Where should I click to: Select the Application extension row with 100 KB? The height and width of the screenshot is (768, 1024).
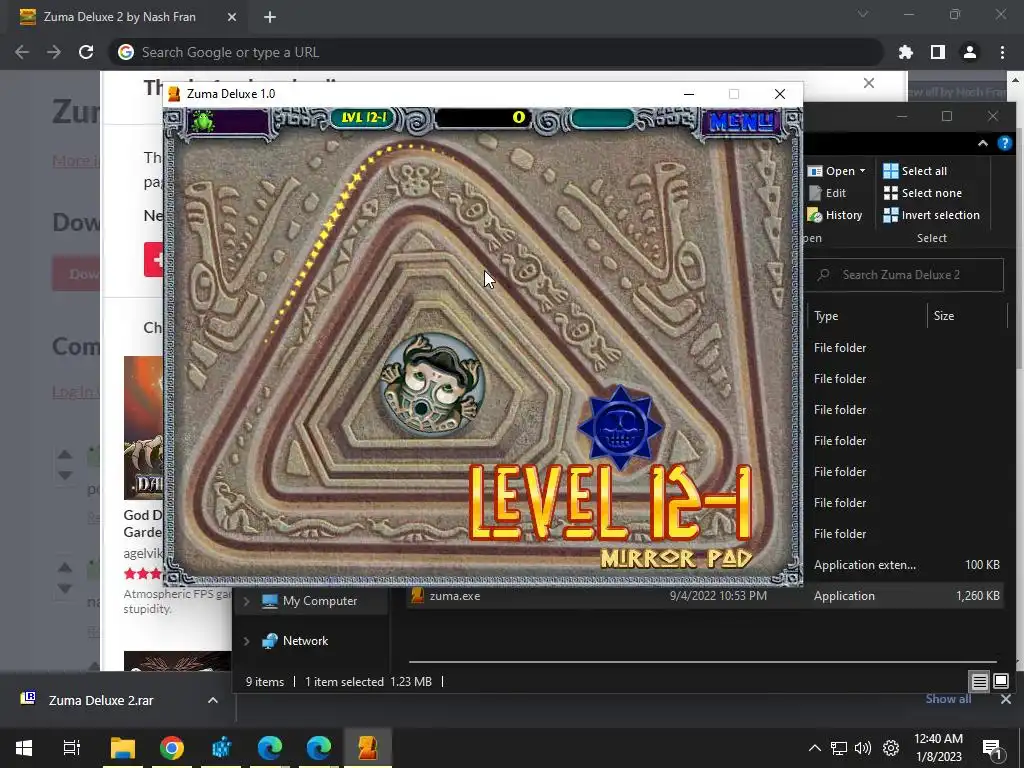coord(905,565)
